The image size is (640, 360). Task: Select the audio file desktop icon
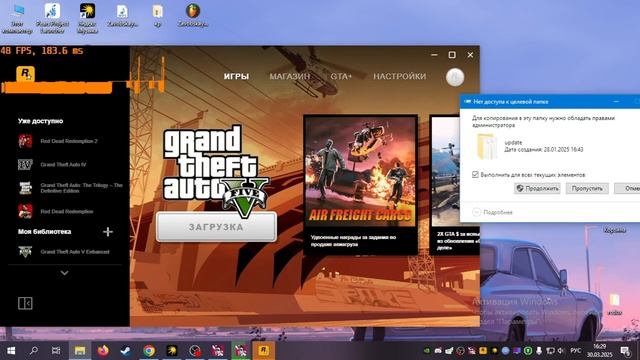tap(122, 16)
